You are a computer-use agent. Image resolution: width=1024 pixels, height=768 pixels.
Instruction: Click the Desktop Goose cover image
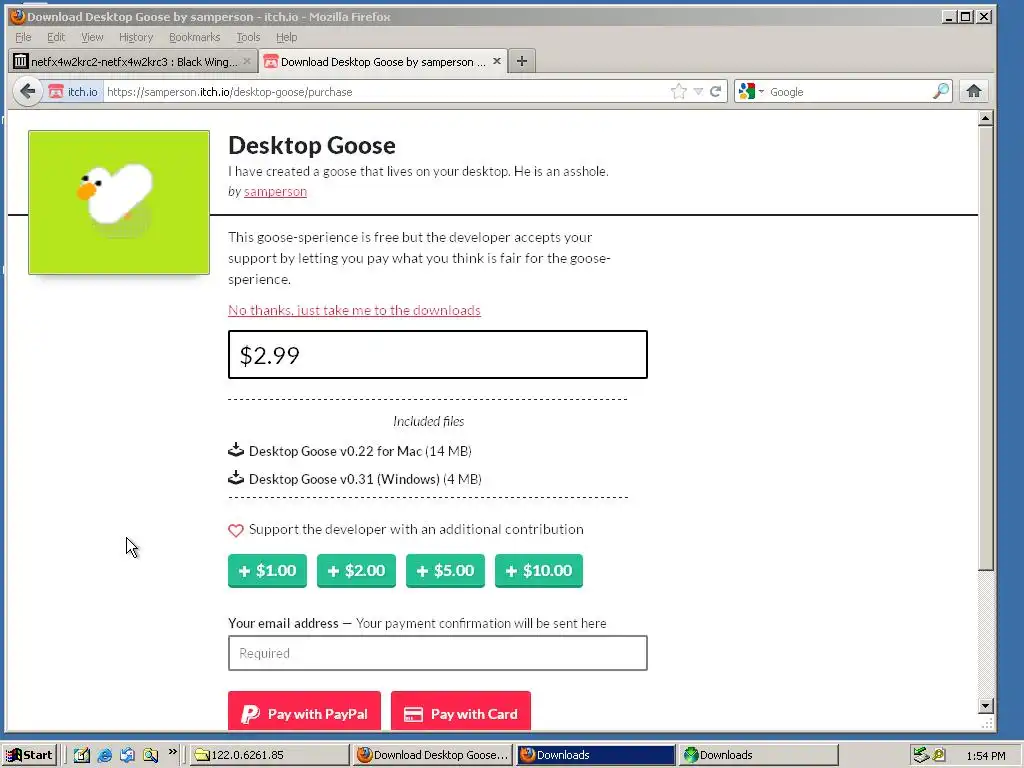click(119, 202)
